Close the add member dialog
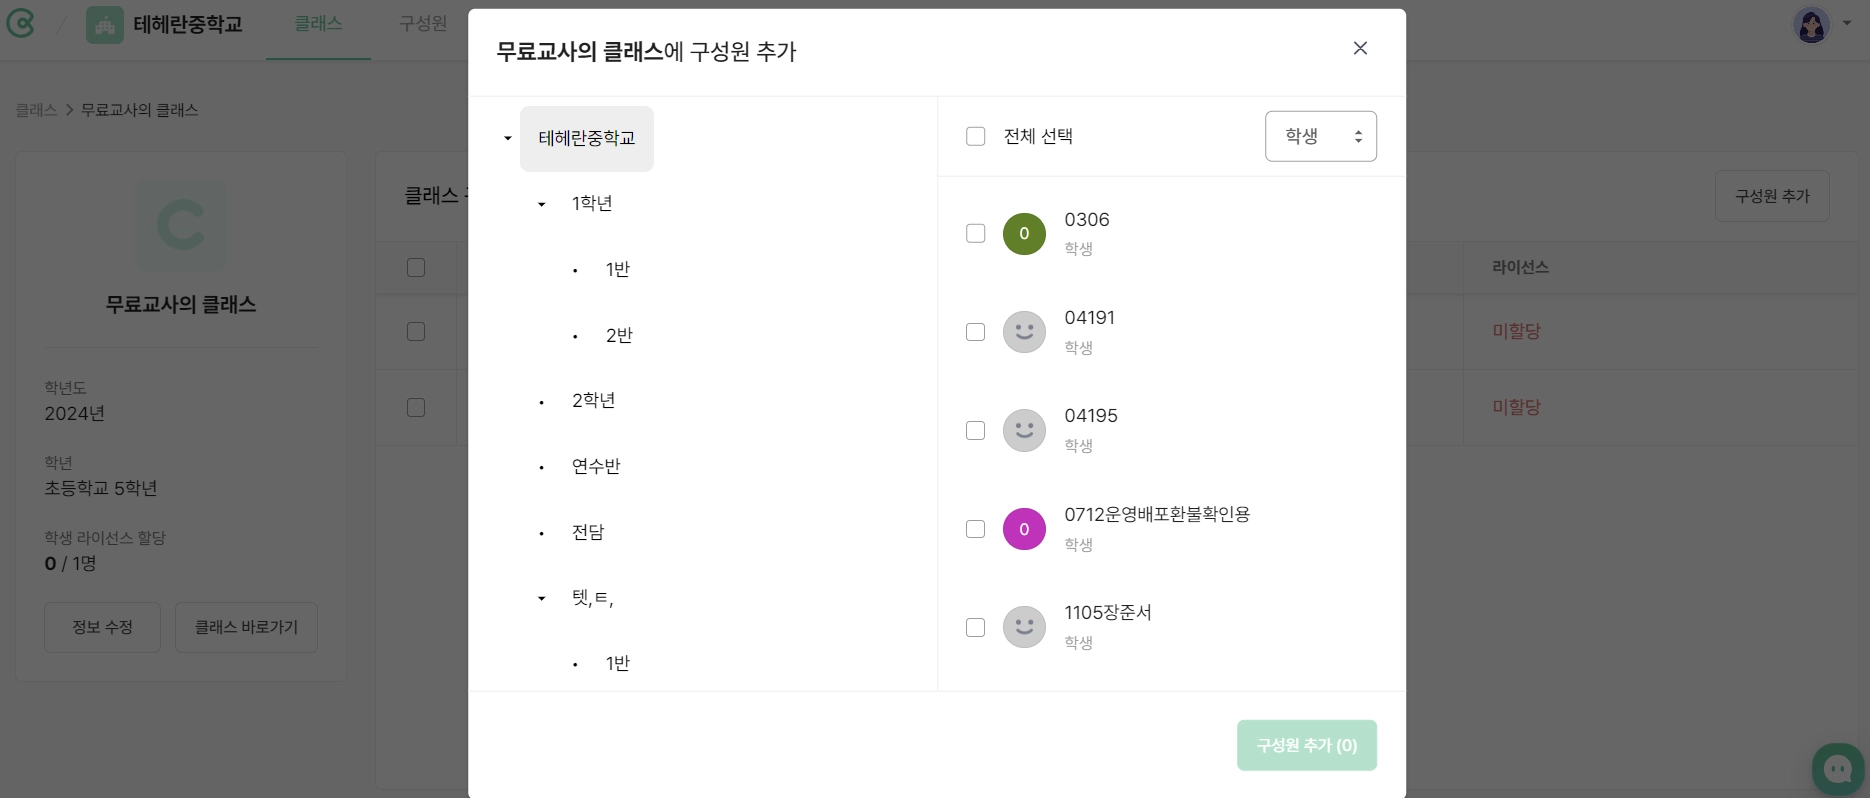This screenshot has height=798, width=1870. point(1360,48)
